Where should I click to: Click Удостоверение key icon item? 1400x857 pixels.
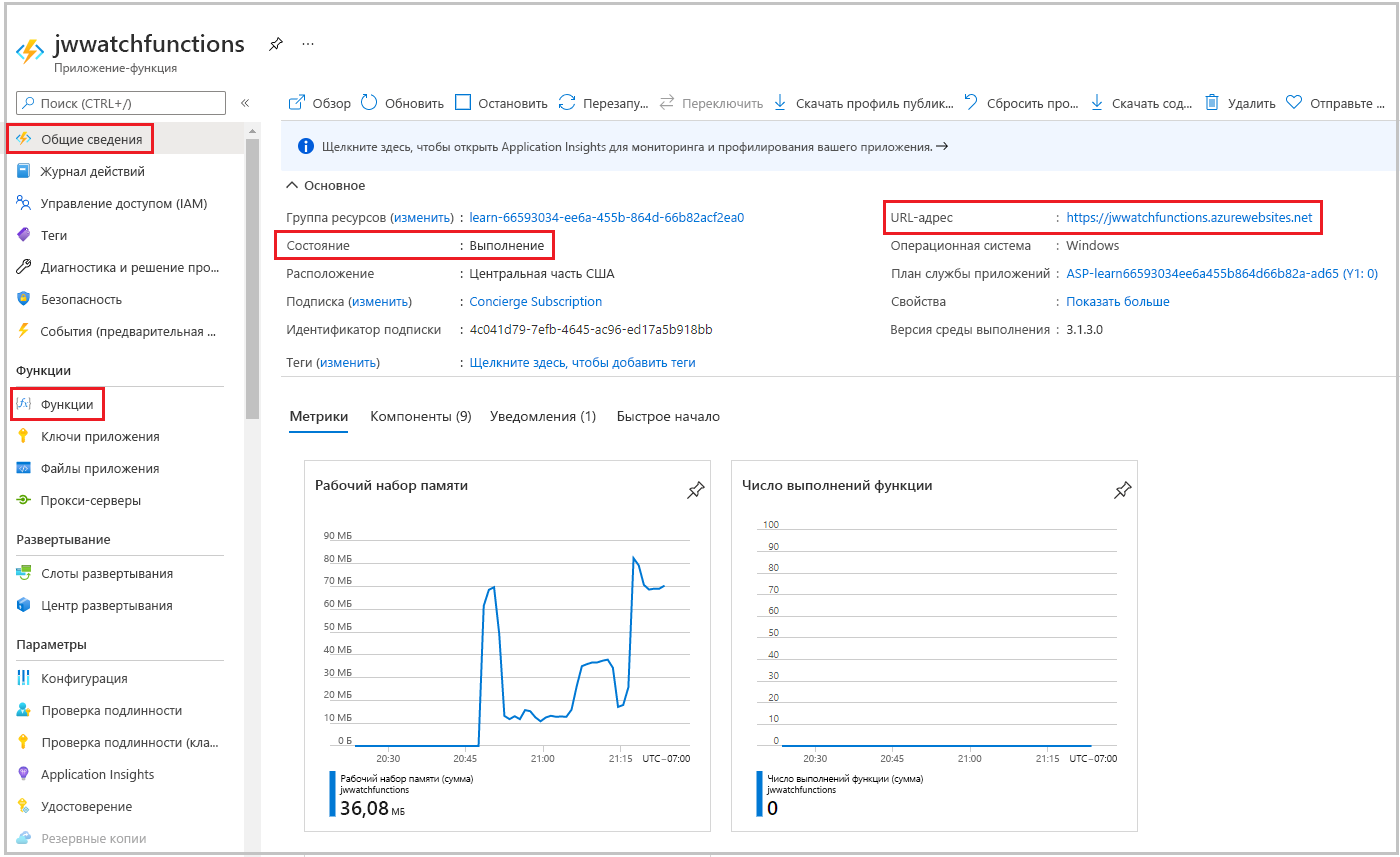(24, 806)
